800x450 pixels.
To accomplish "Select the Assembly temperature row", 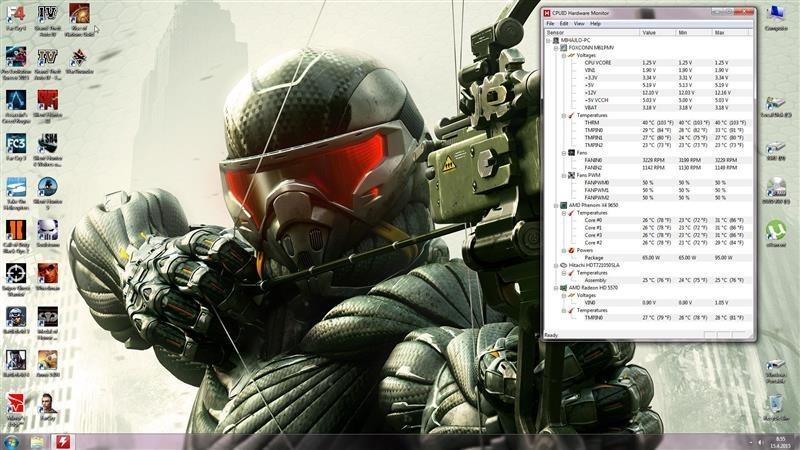I will pyautogui.click(x=648, y=280).
